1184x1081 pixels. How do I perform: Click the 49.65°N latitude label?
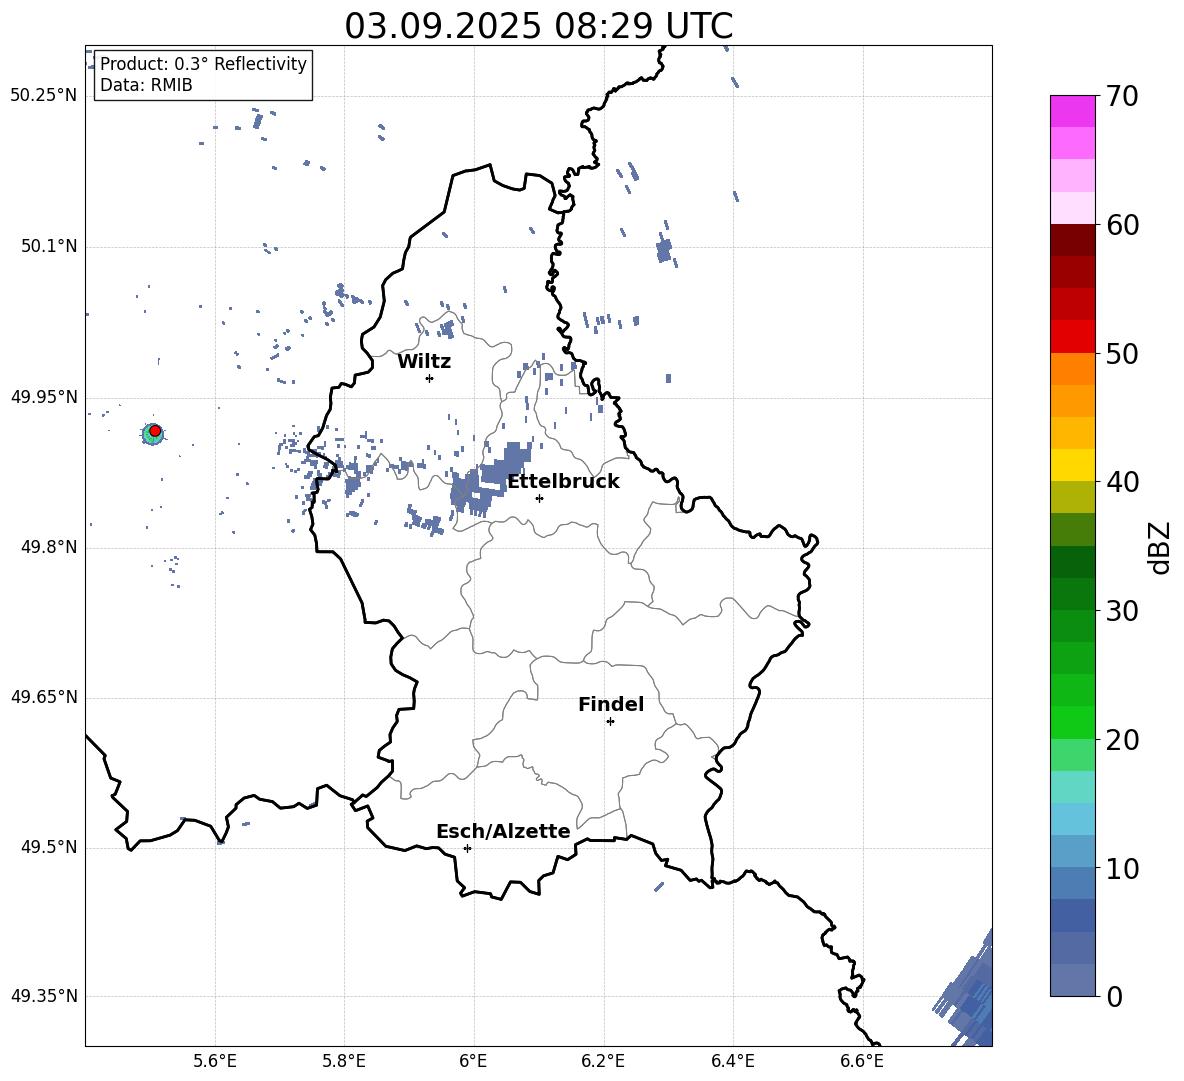(x=44, y=697)
